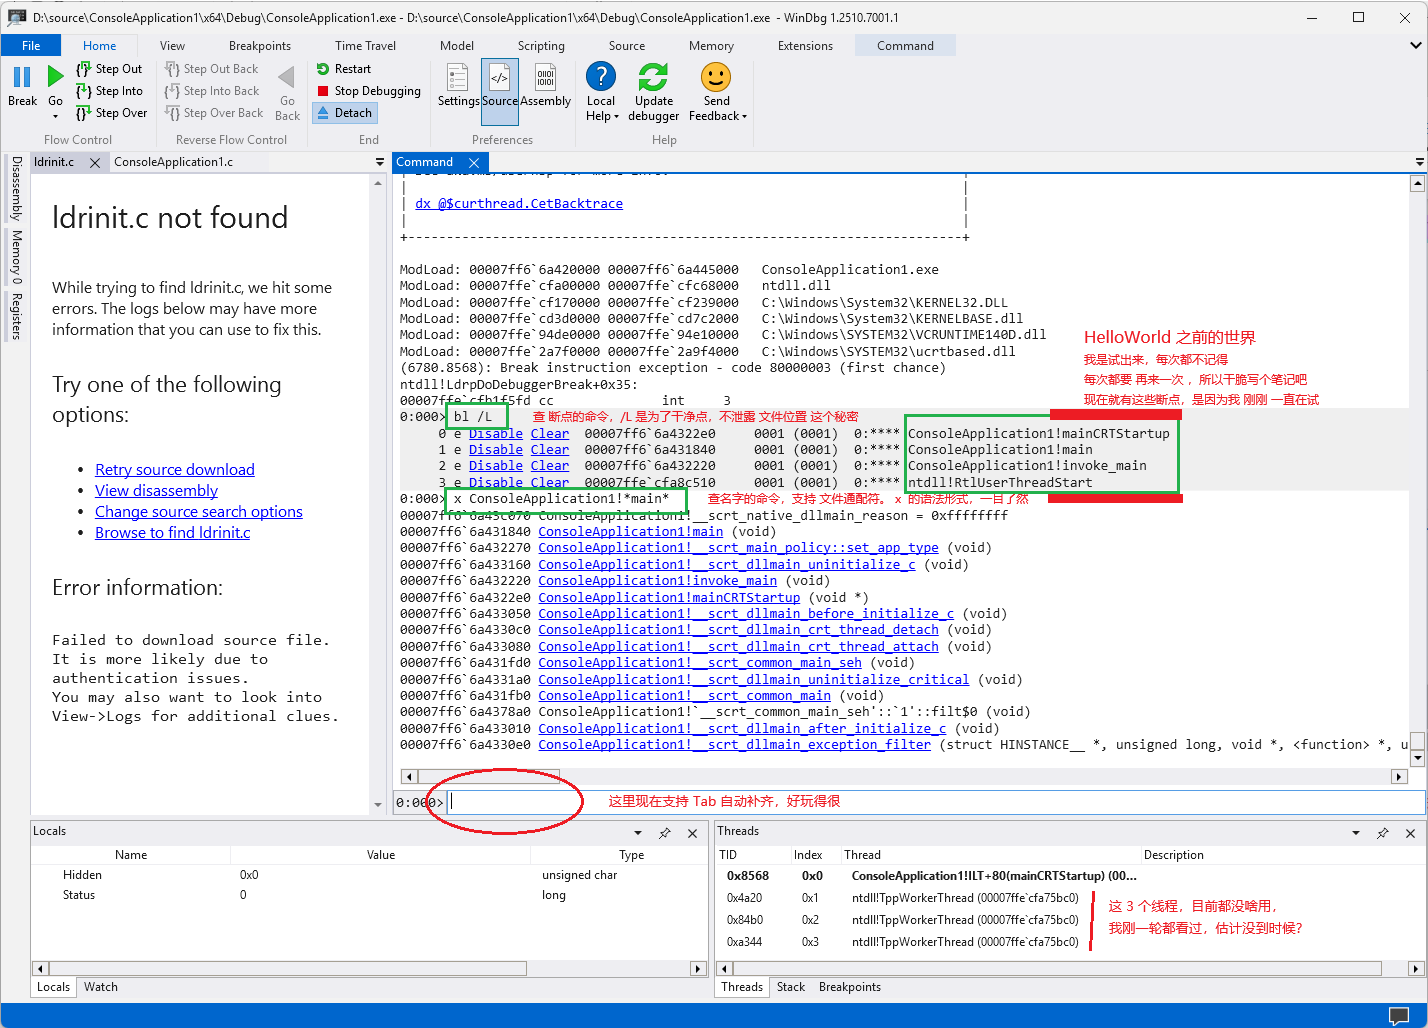Open the Disassembly side panel

pyautogui.click(x=16, y=188)
